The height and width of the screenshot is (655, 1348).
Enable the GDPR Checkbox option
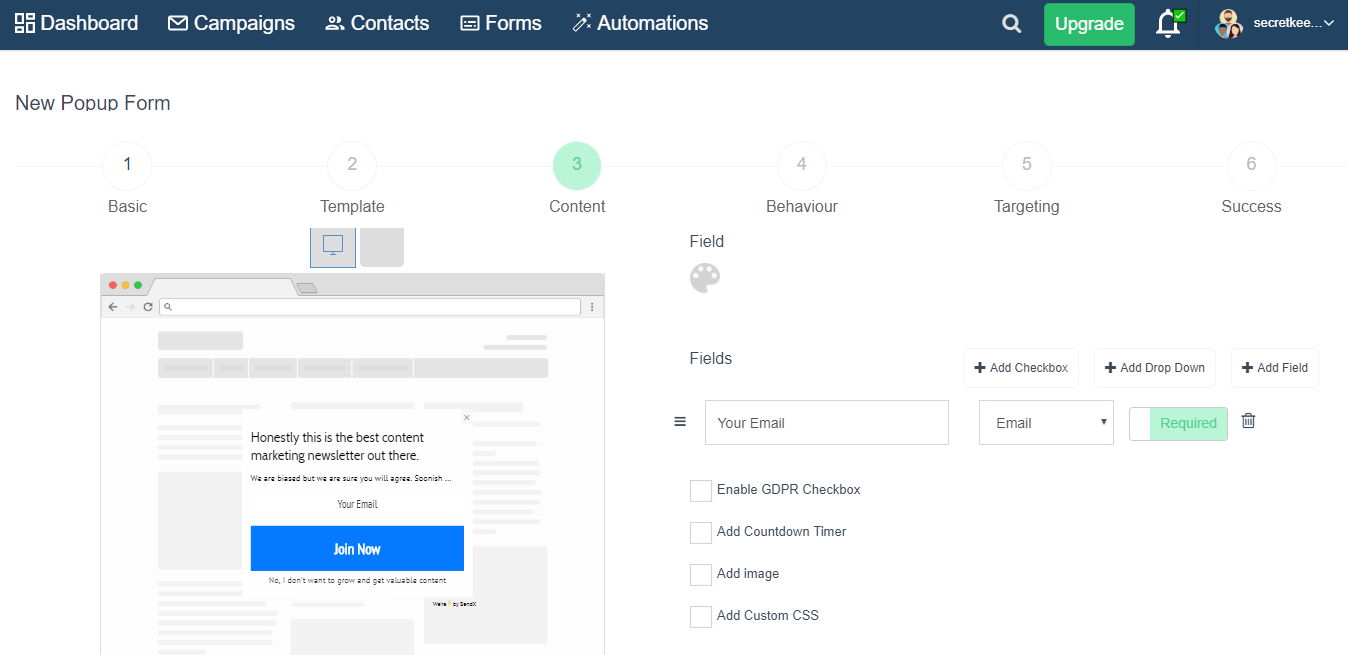click(x=700, y=490)
